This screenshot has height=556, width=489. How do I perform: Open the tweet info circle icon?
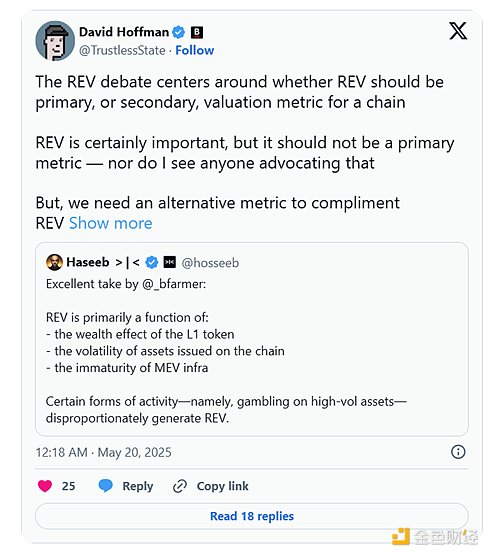(458, 452)
